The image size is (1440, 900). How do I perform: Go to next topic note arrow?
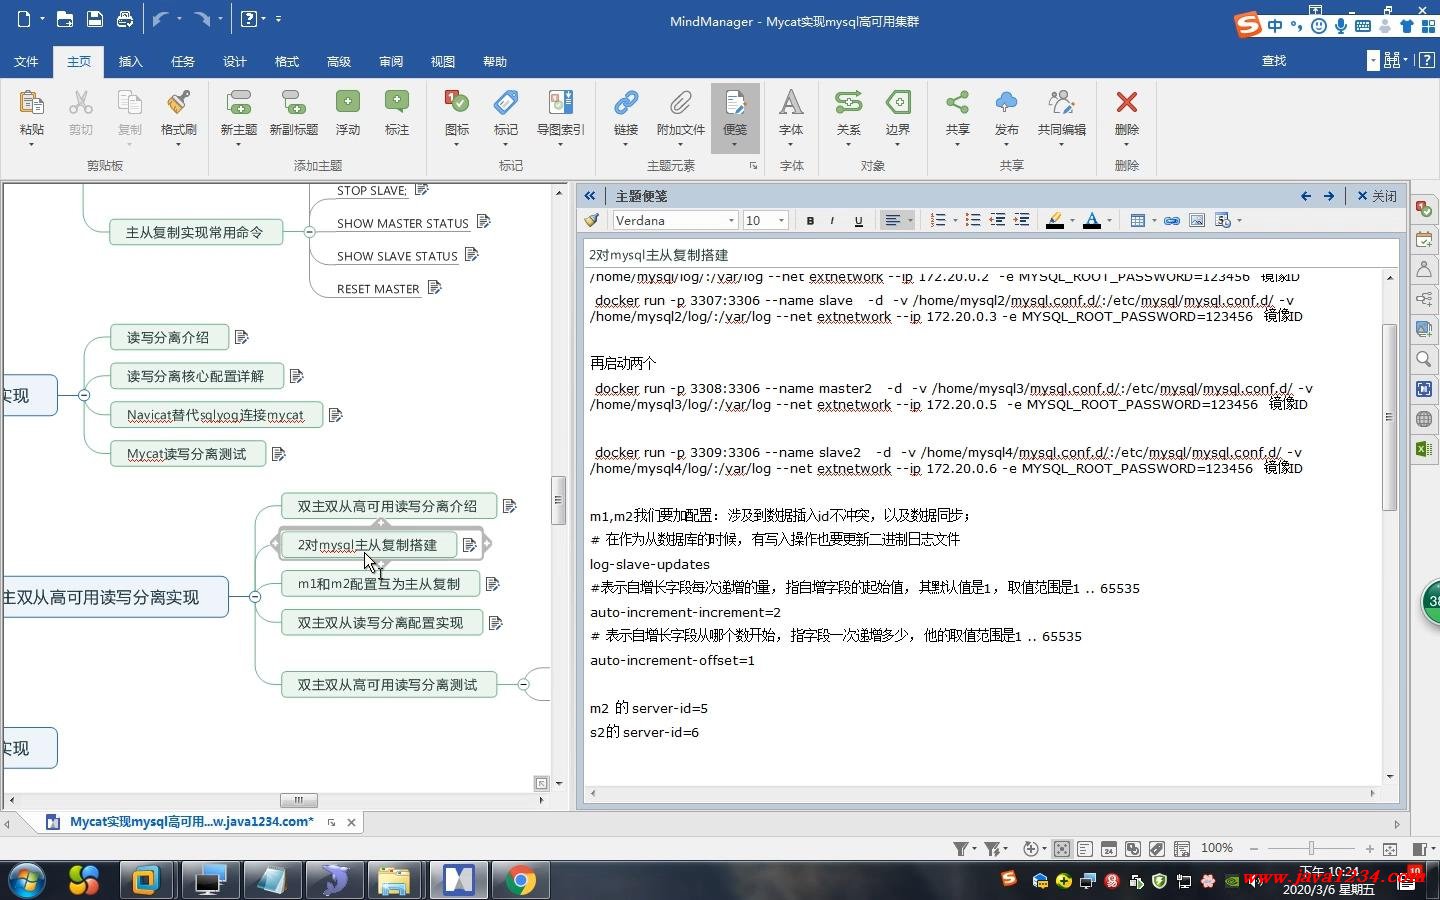click(x=1329, y=196)
